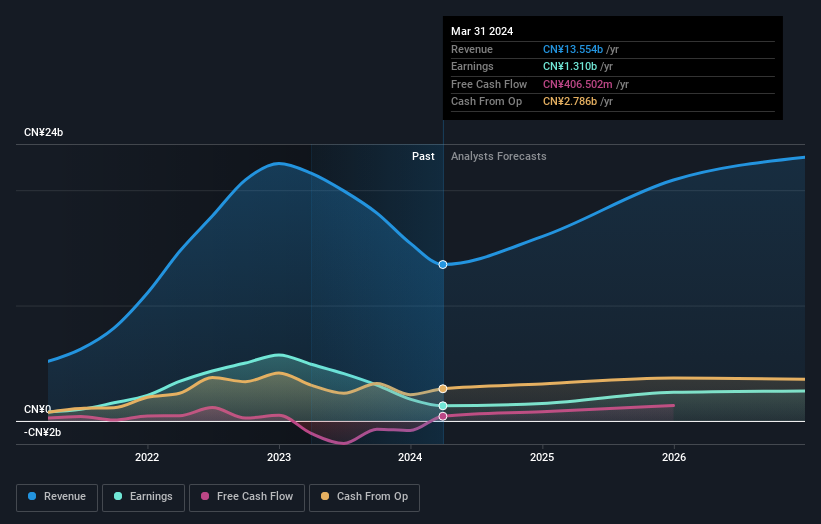Viewport: 821px width, 524px height.
Task: Toggle the Revenue legend series
Action: [x=57, y=497]
